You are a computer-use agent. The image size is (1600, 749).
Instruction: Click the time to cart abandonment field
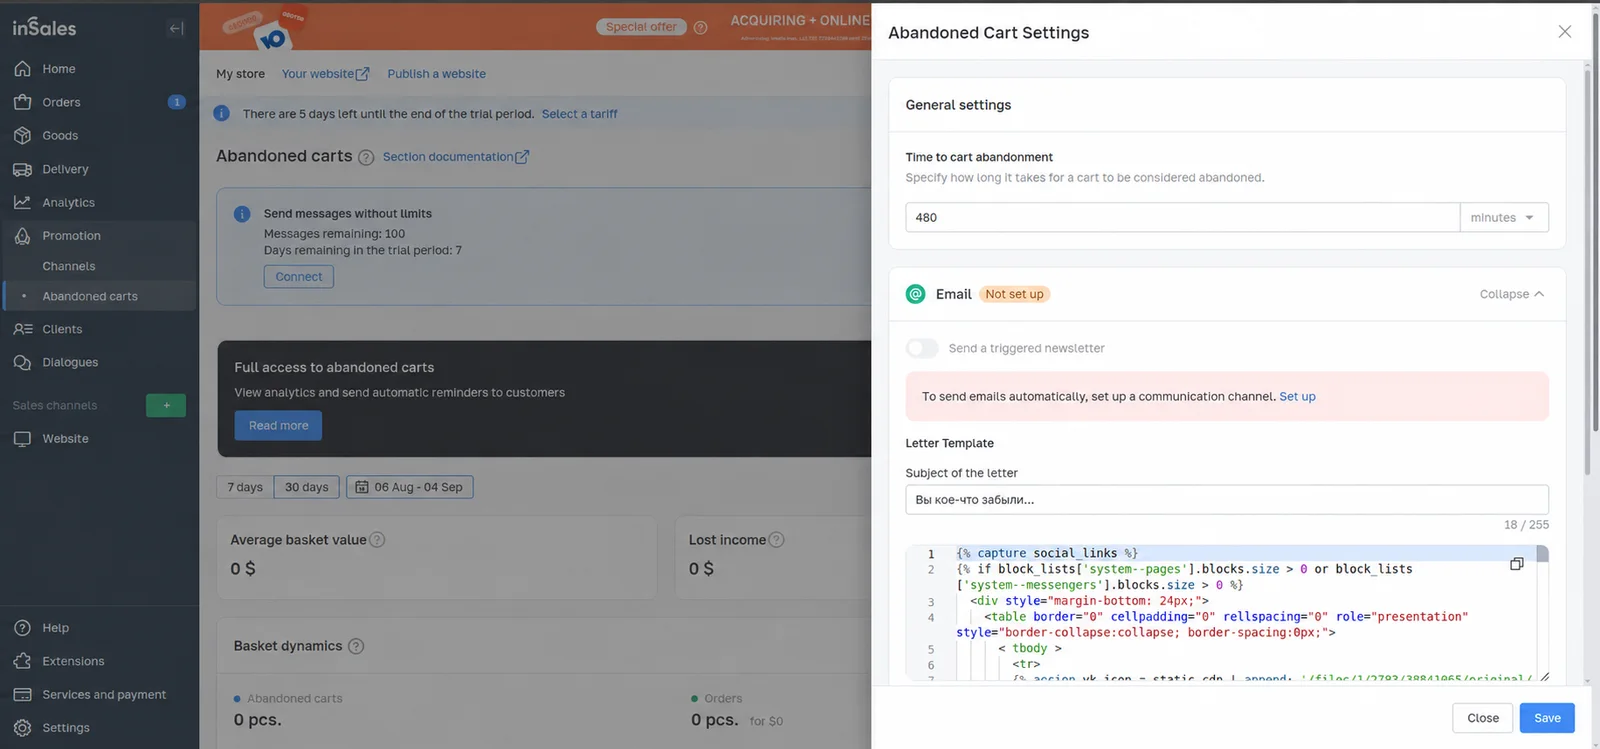point(1182,217)
